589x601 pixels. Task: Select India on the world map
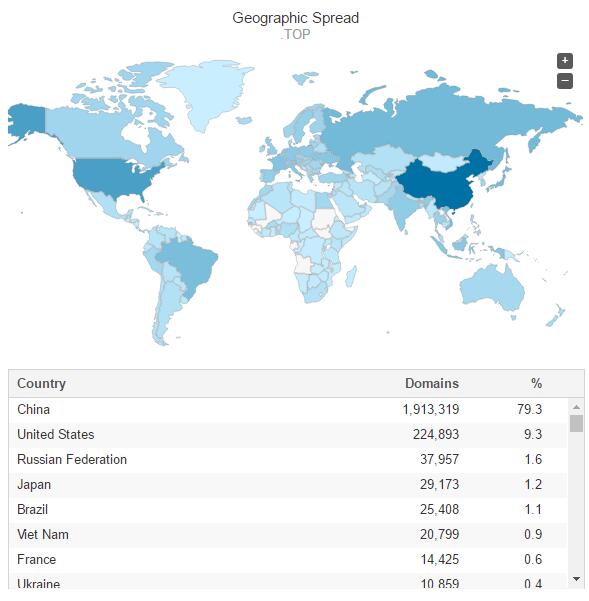(406, 209)
